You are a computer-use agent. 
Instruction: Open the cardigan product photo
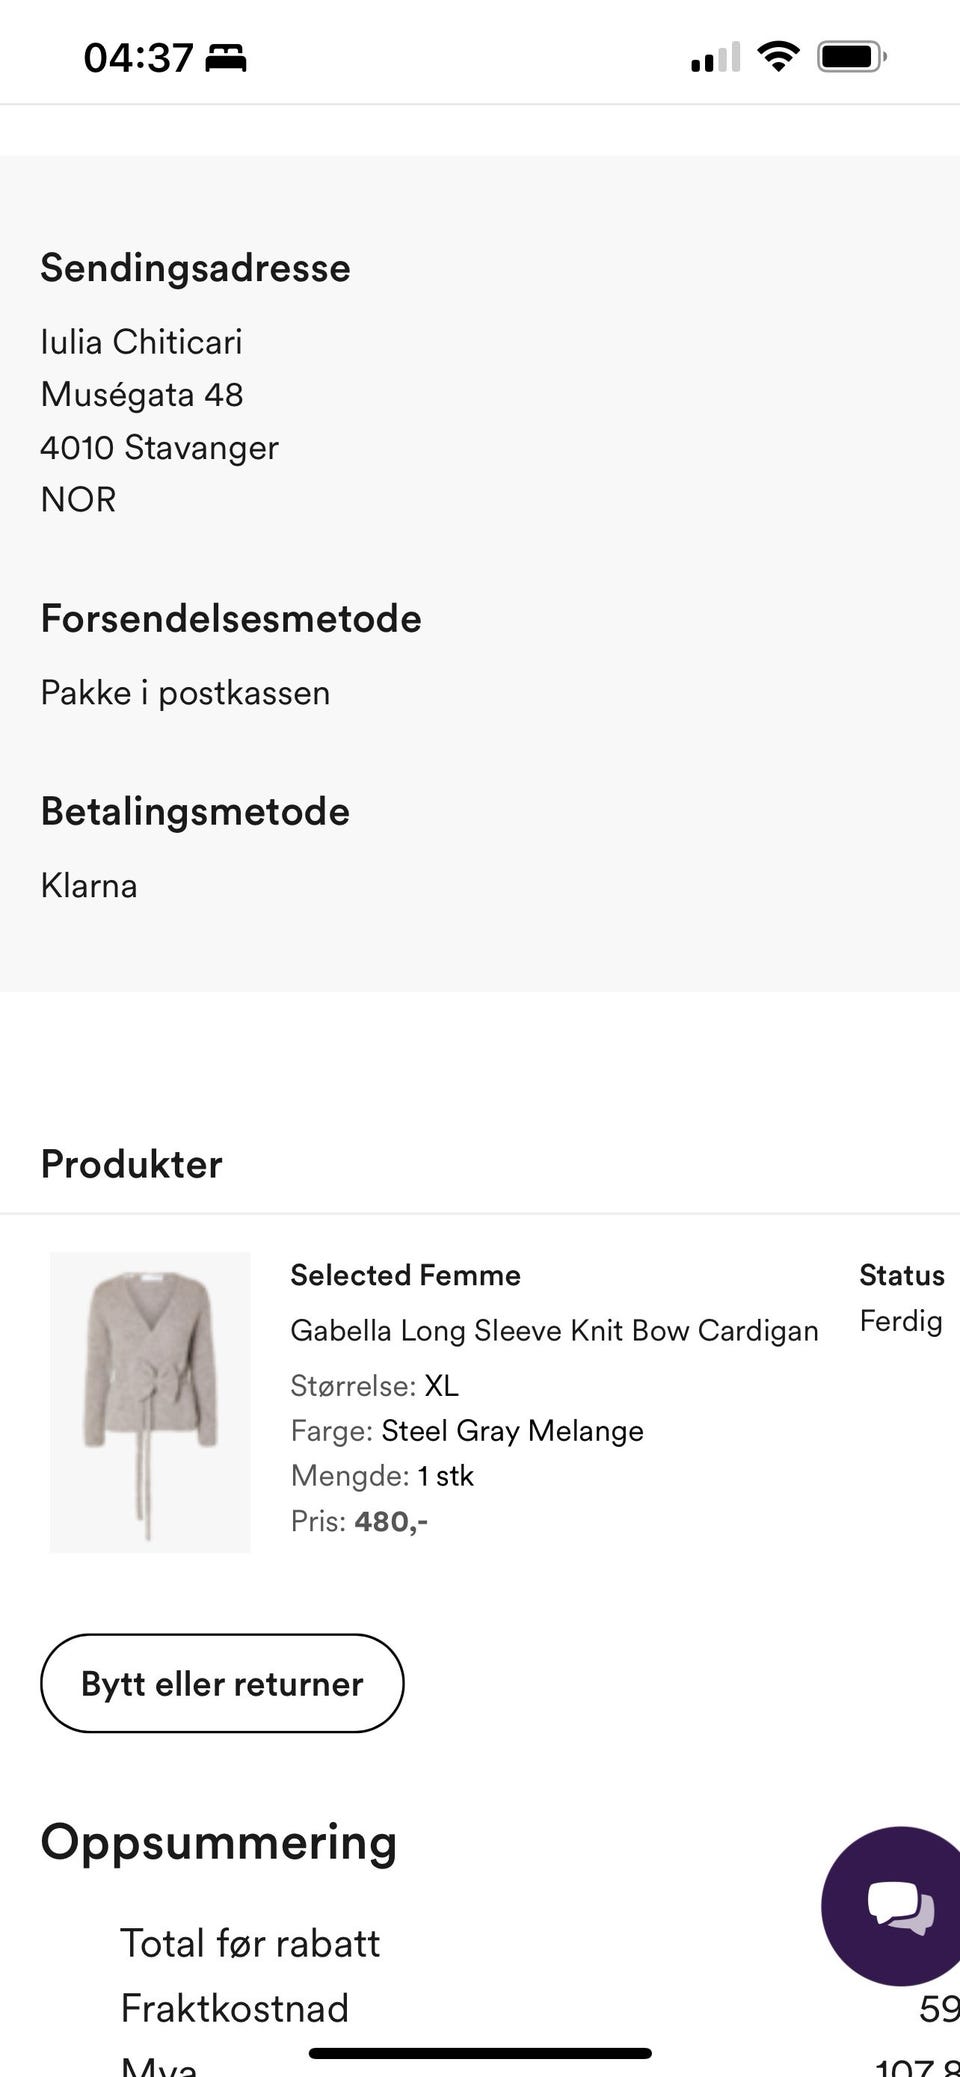(149, 1399)
